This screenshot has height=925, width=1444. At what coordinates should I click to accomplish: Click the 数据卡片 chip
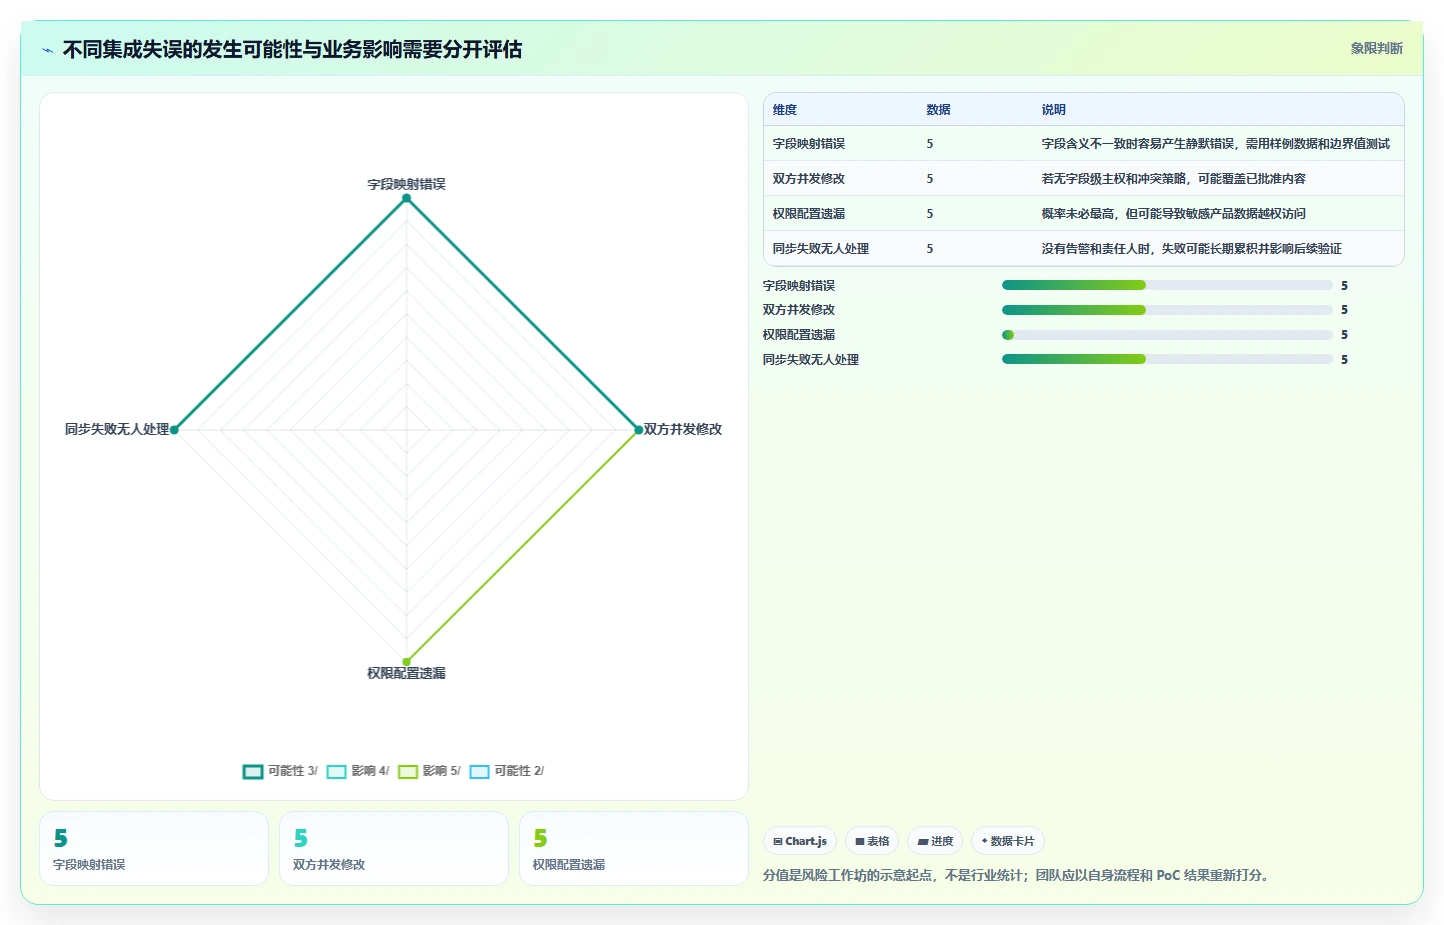pos(1008,841)
